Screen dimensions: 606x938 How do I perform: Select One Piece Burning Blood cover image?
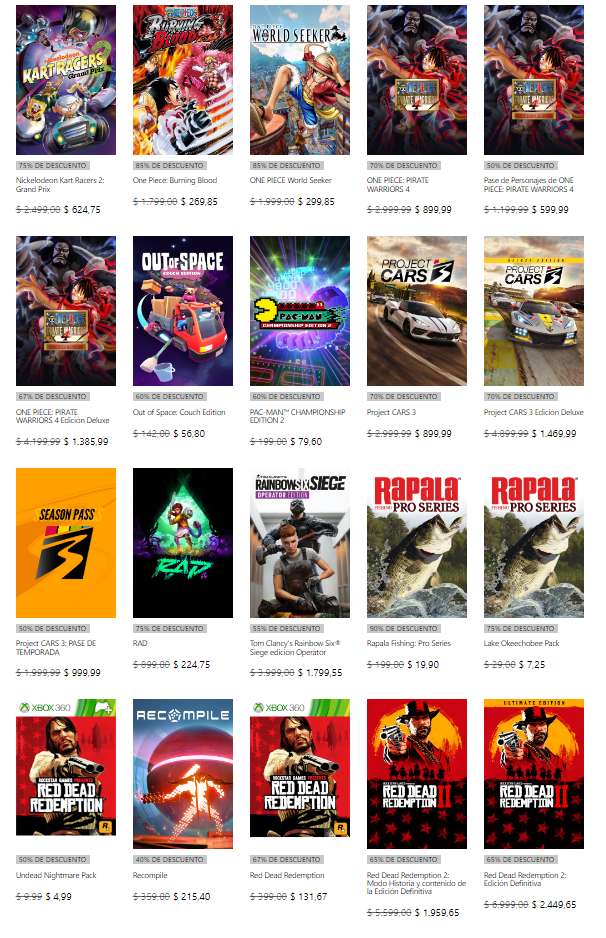coord(182,80)
